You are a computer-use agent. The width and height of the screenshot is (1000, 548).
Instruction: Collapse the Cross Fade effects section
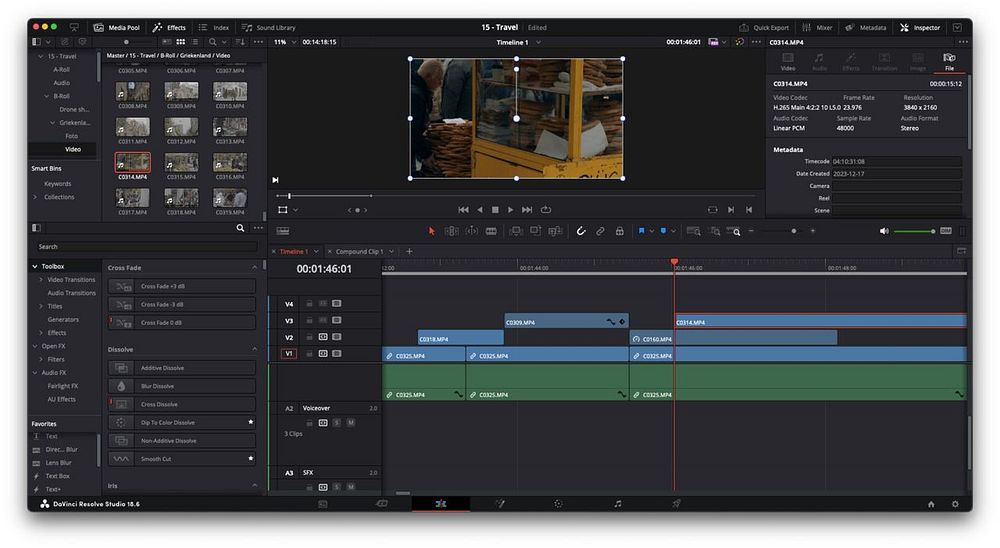click(x=254, y=268)
